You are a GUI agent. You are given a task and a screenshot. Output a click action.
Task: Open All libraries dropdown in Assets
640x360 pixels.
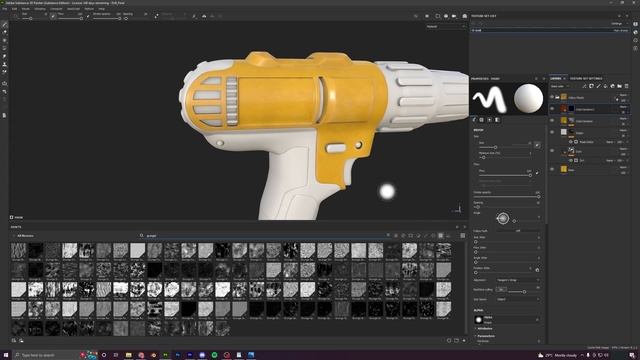coord(23,236)
